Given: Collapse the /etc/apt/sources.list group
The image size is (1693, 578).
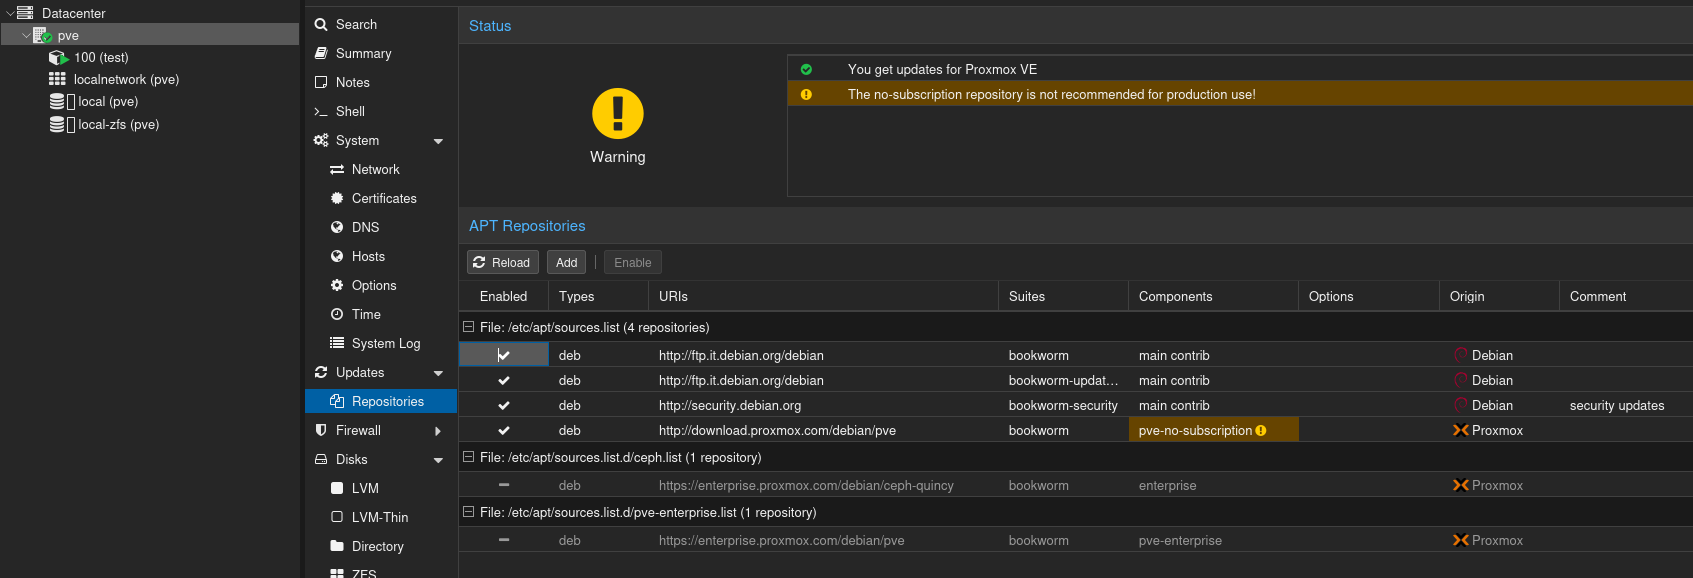Looking at the screenshot, I should (468, 327).
